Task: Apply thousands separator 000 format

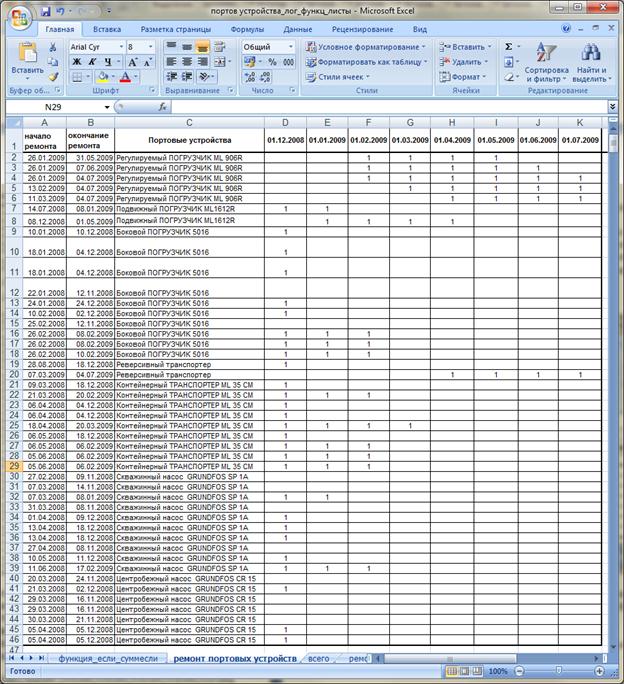Action: point(288,62)
